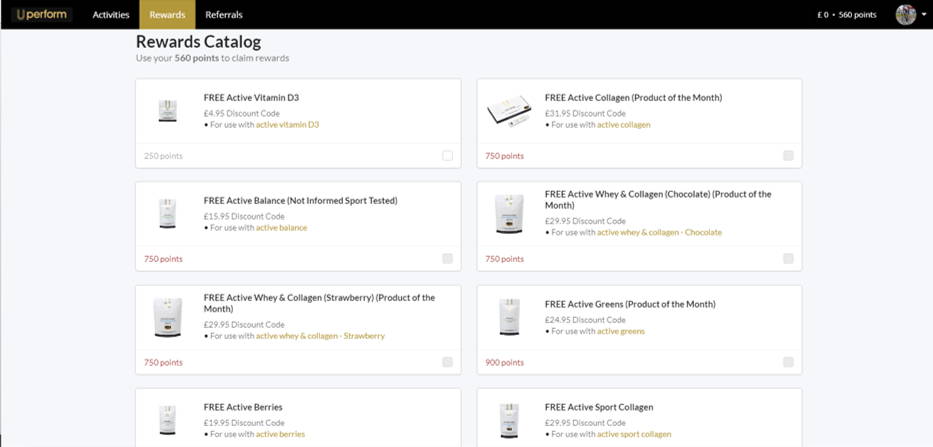Viewport: 933px width, 447px height.
Task: Click the Rewards Catalog heading
Action: tap(198, 42)
